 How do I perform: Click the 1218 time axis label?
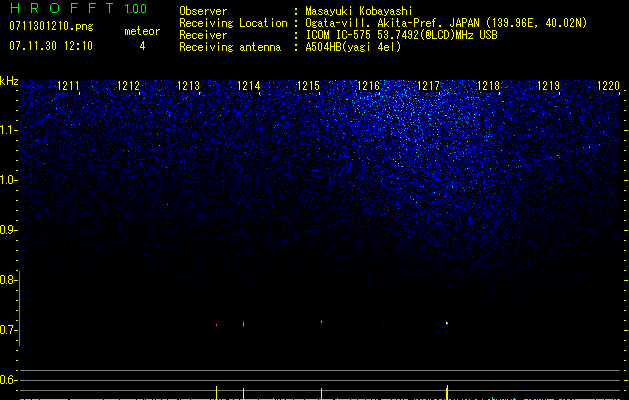click(488, 86)
